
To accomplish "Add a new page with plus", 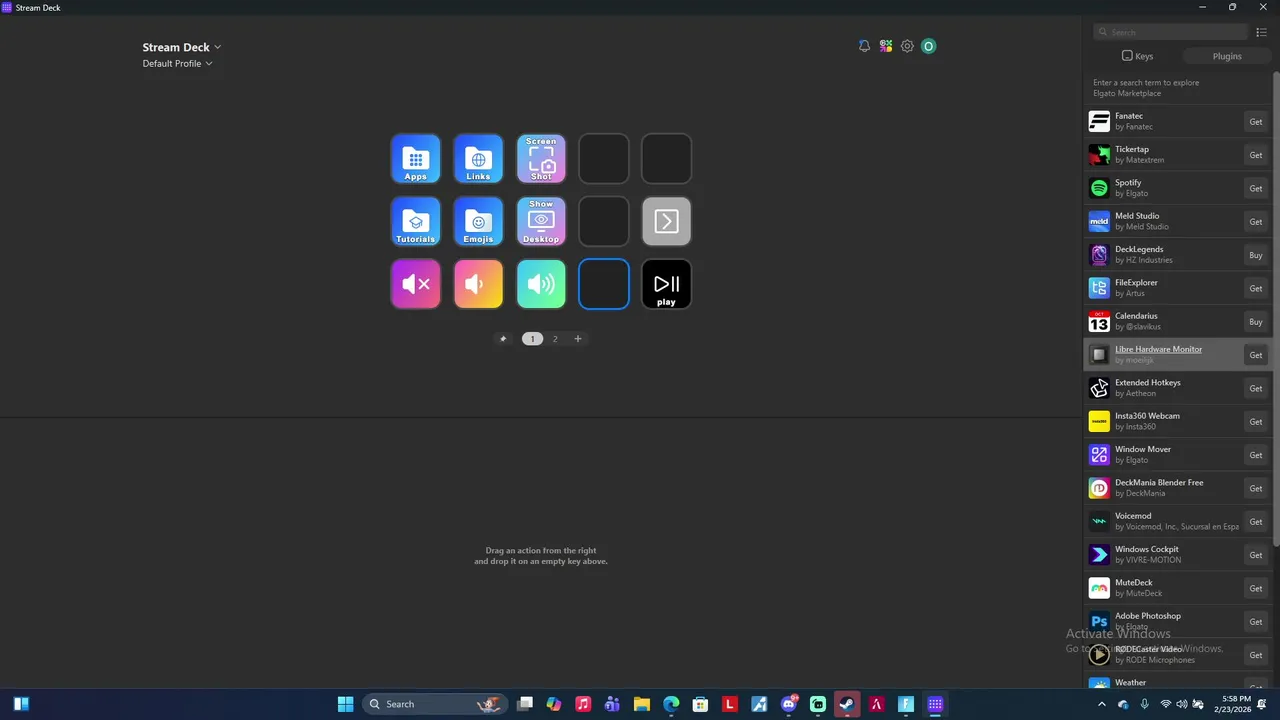I will (578, 339).
